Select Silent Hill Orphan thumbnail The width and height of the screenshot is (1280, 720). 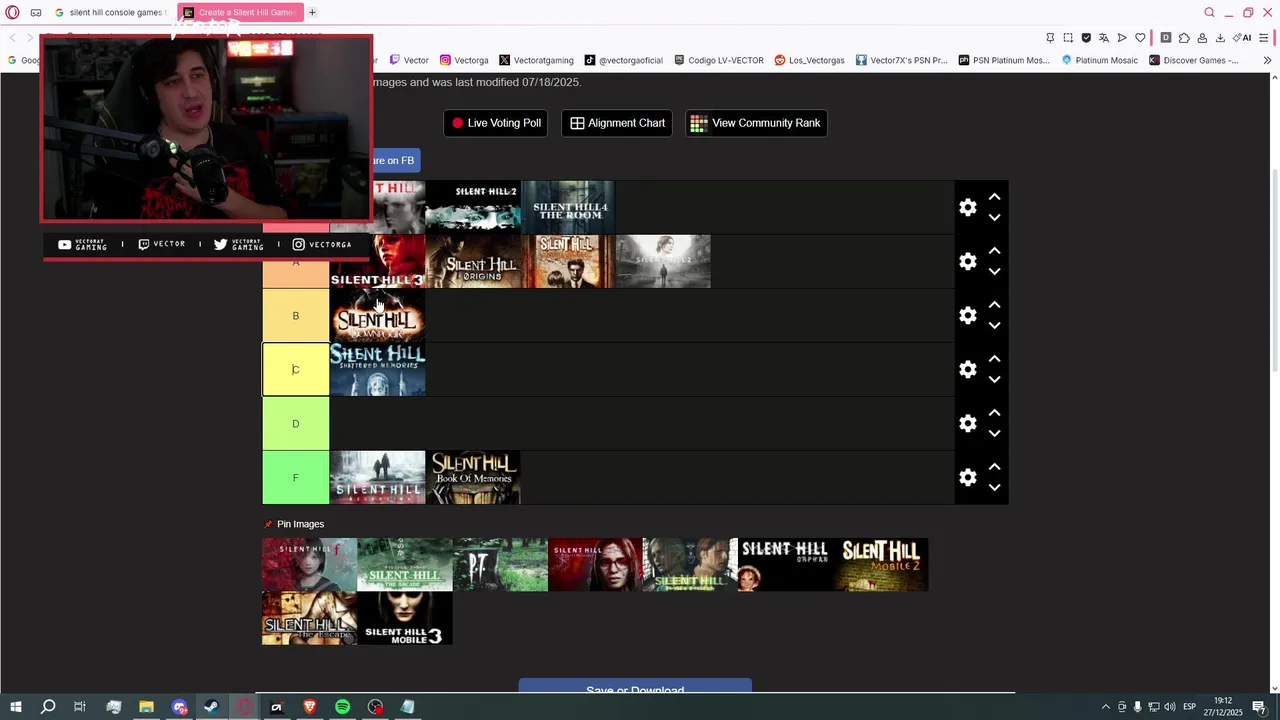tap(786, 565)
